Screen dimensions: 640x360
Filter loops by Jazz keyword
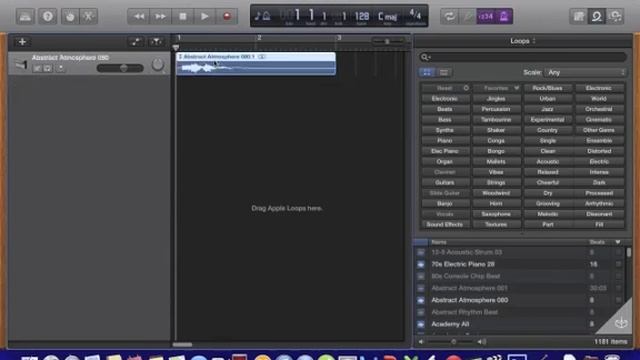548,109
